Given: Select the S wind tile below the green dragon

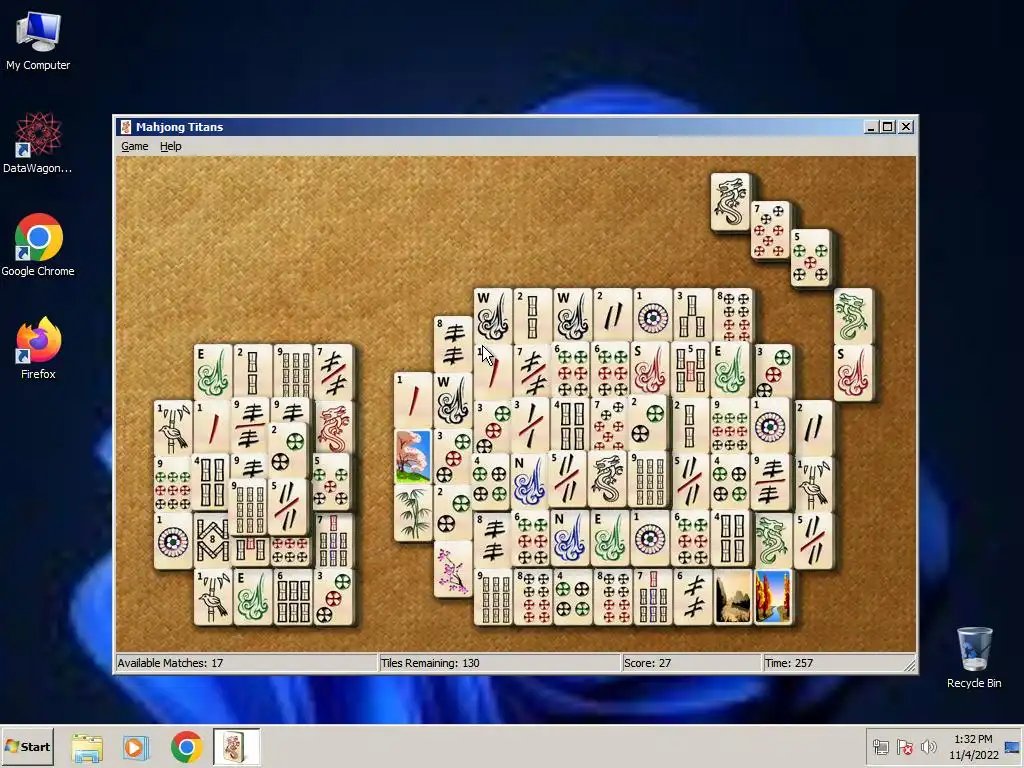Looking at the screenshot, I should (853, 372).
